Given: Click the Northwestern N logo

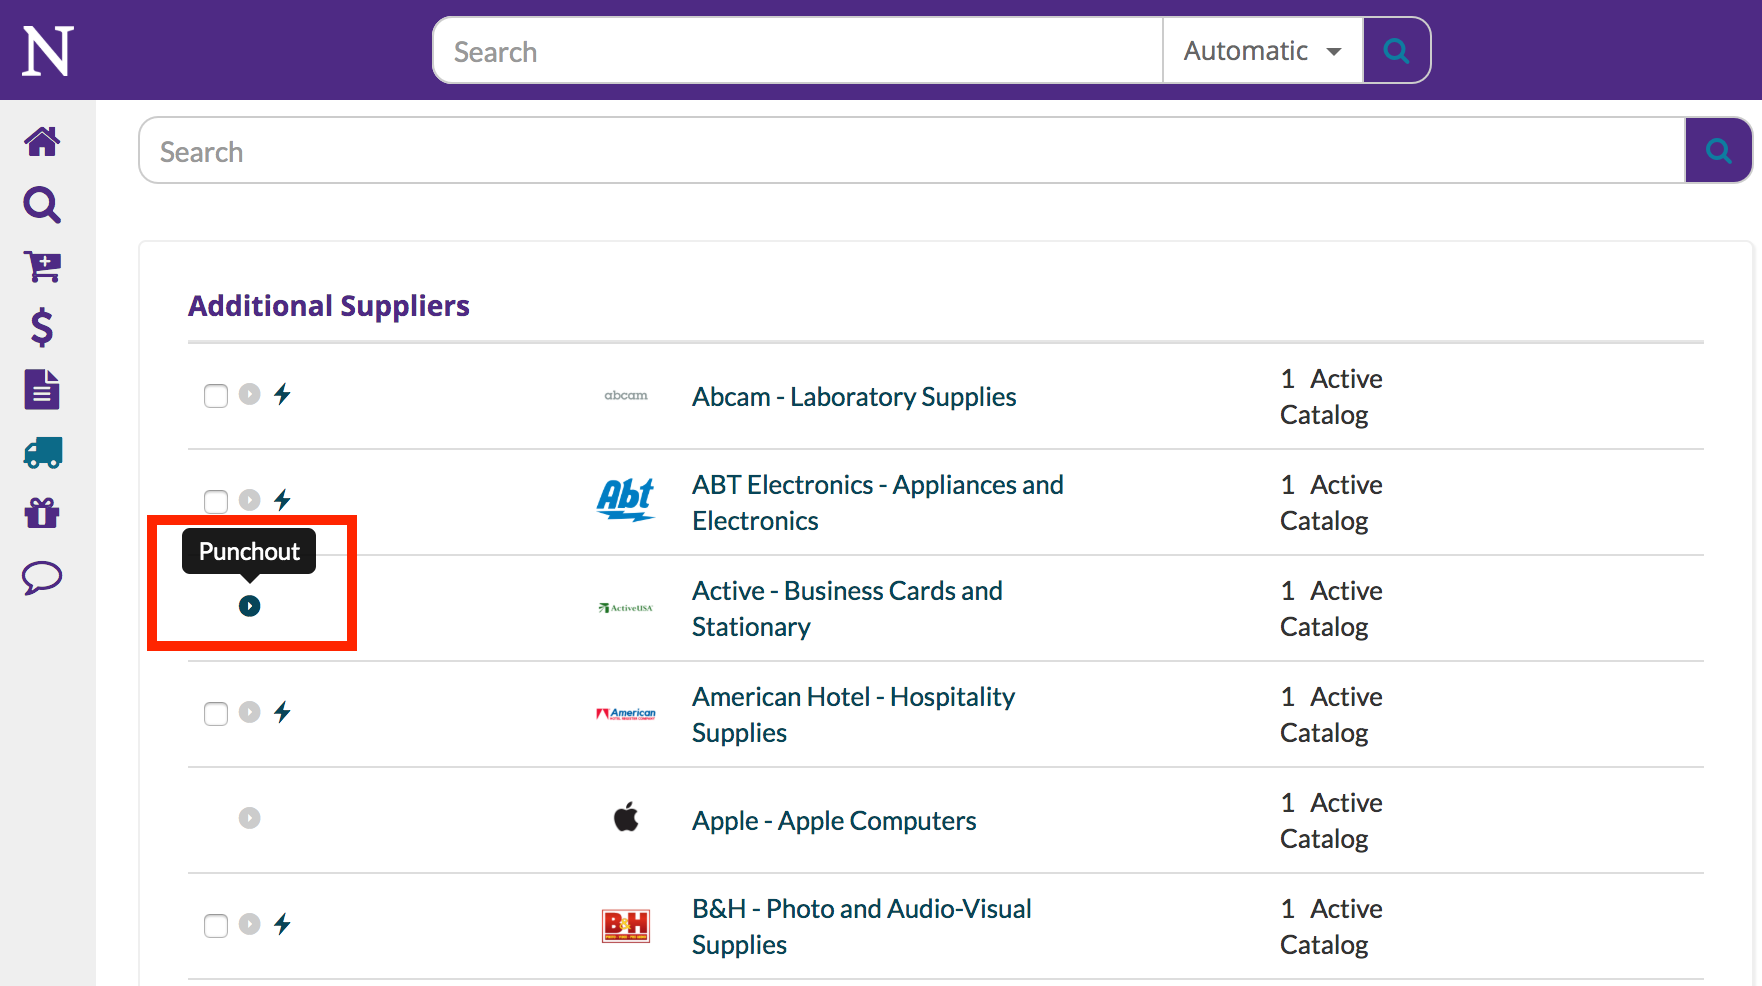Looking at the screenshot, I should tap(48, 51).
